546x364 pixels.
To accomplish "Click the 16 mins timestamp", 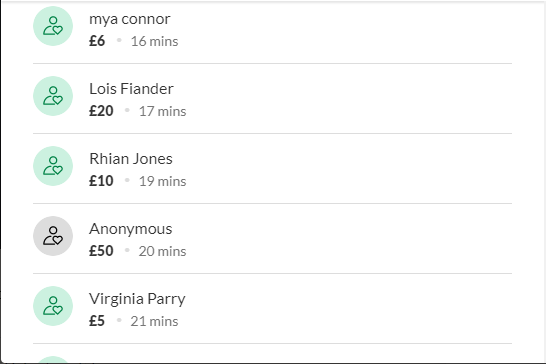I will [154, 41].
